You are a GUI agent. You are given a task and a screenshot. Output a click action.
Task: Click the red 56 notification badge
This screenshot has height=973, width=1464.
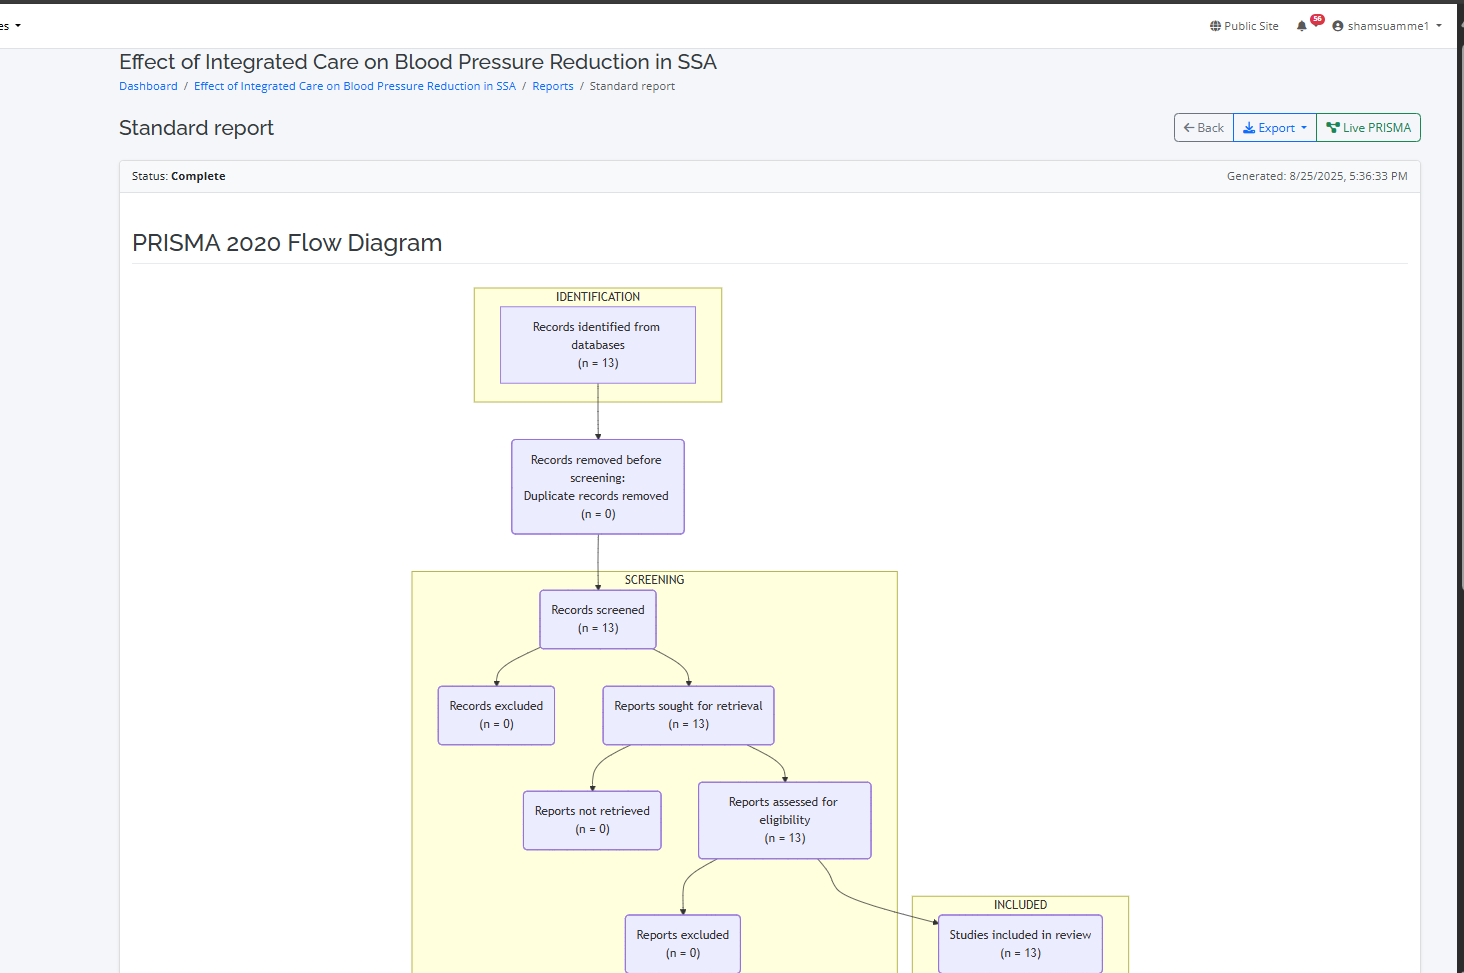pos(1316,19)
